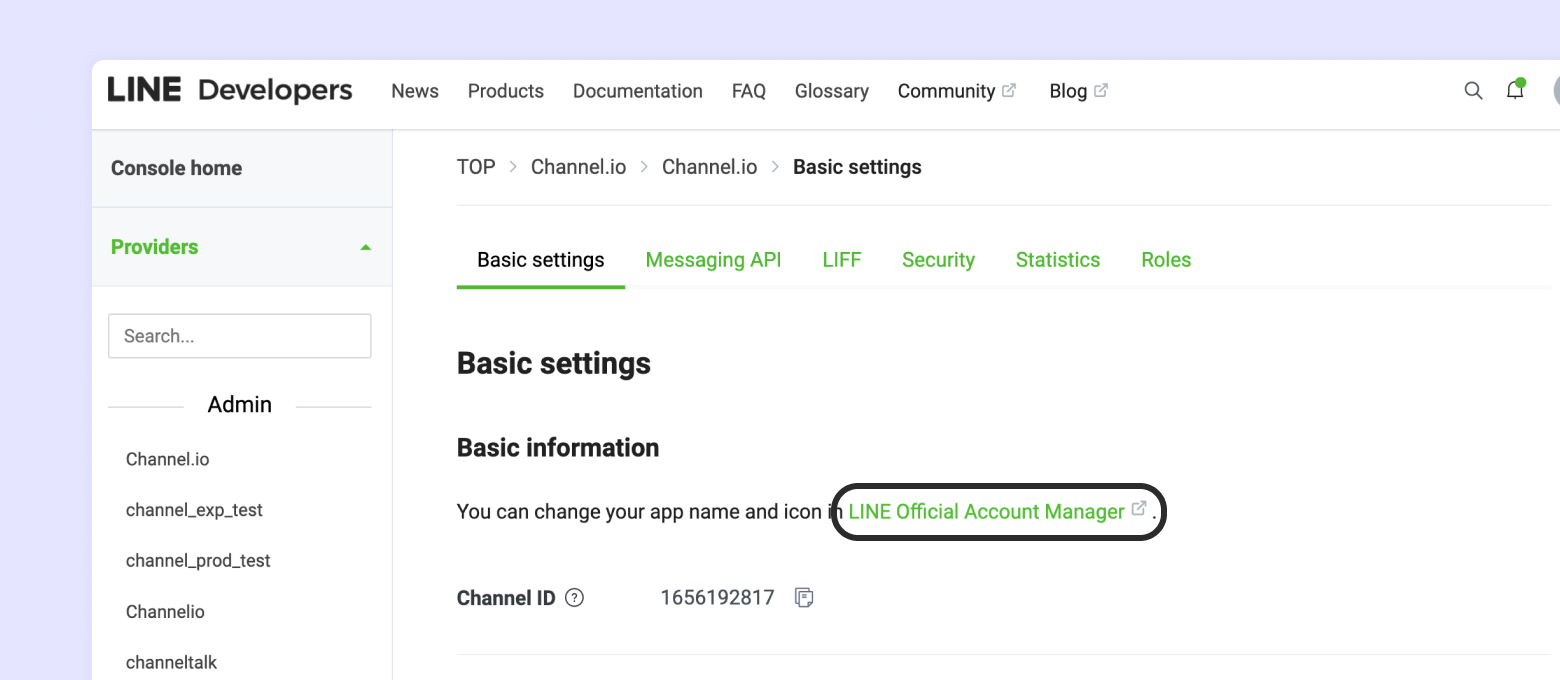Viewport: 1560px width, 680px height.
Task: Select channel_exp_test provider
Action: 194,510
